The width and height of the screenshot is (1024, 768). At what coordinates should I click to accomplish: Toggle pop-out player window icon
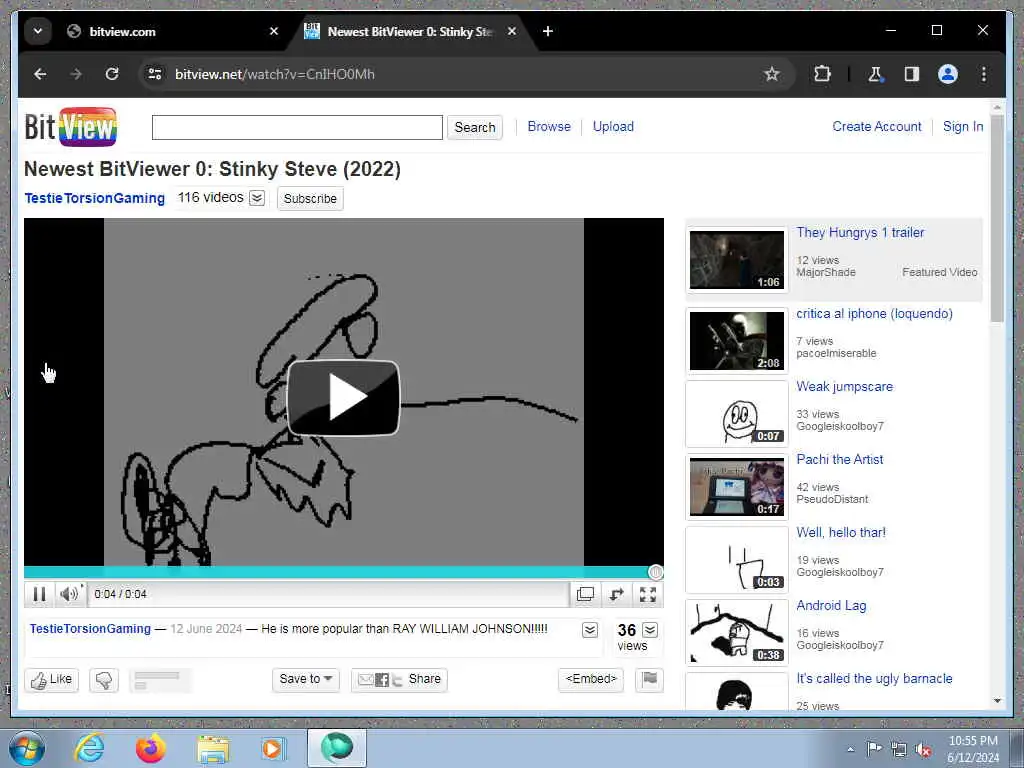point(585,594)
